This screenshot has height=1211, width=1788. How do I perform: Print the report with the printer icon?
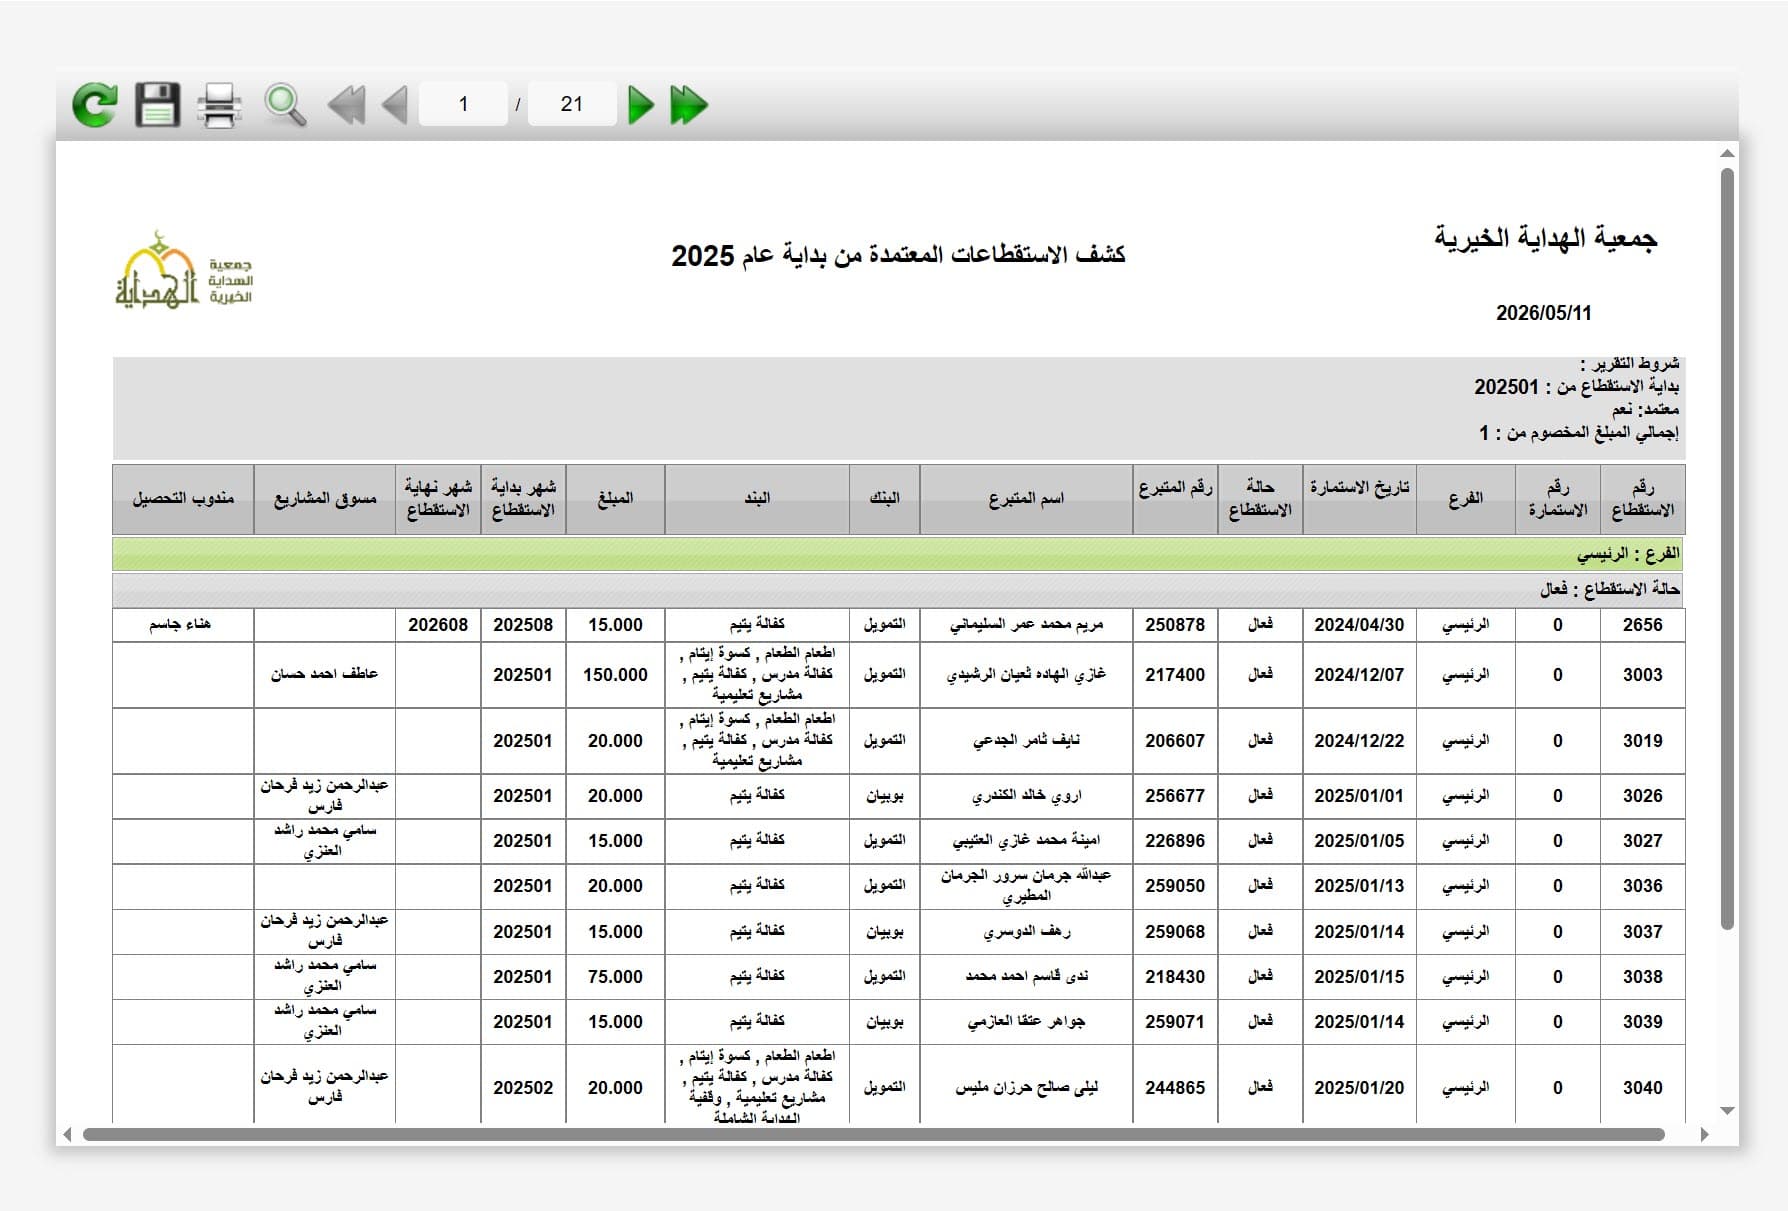pyautogui.click(x=219, y=105)
